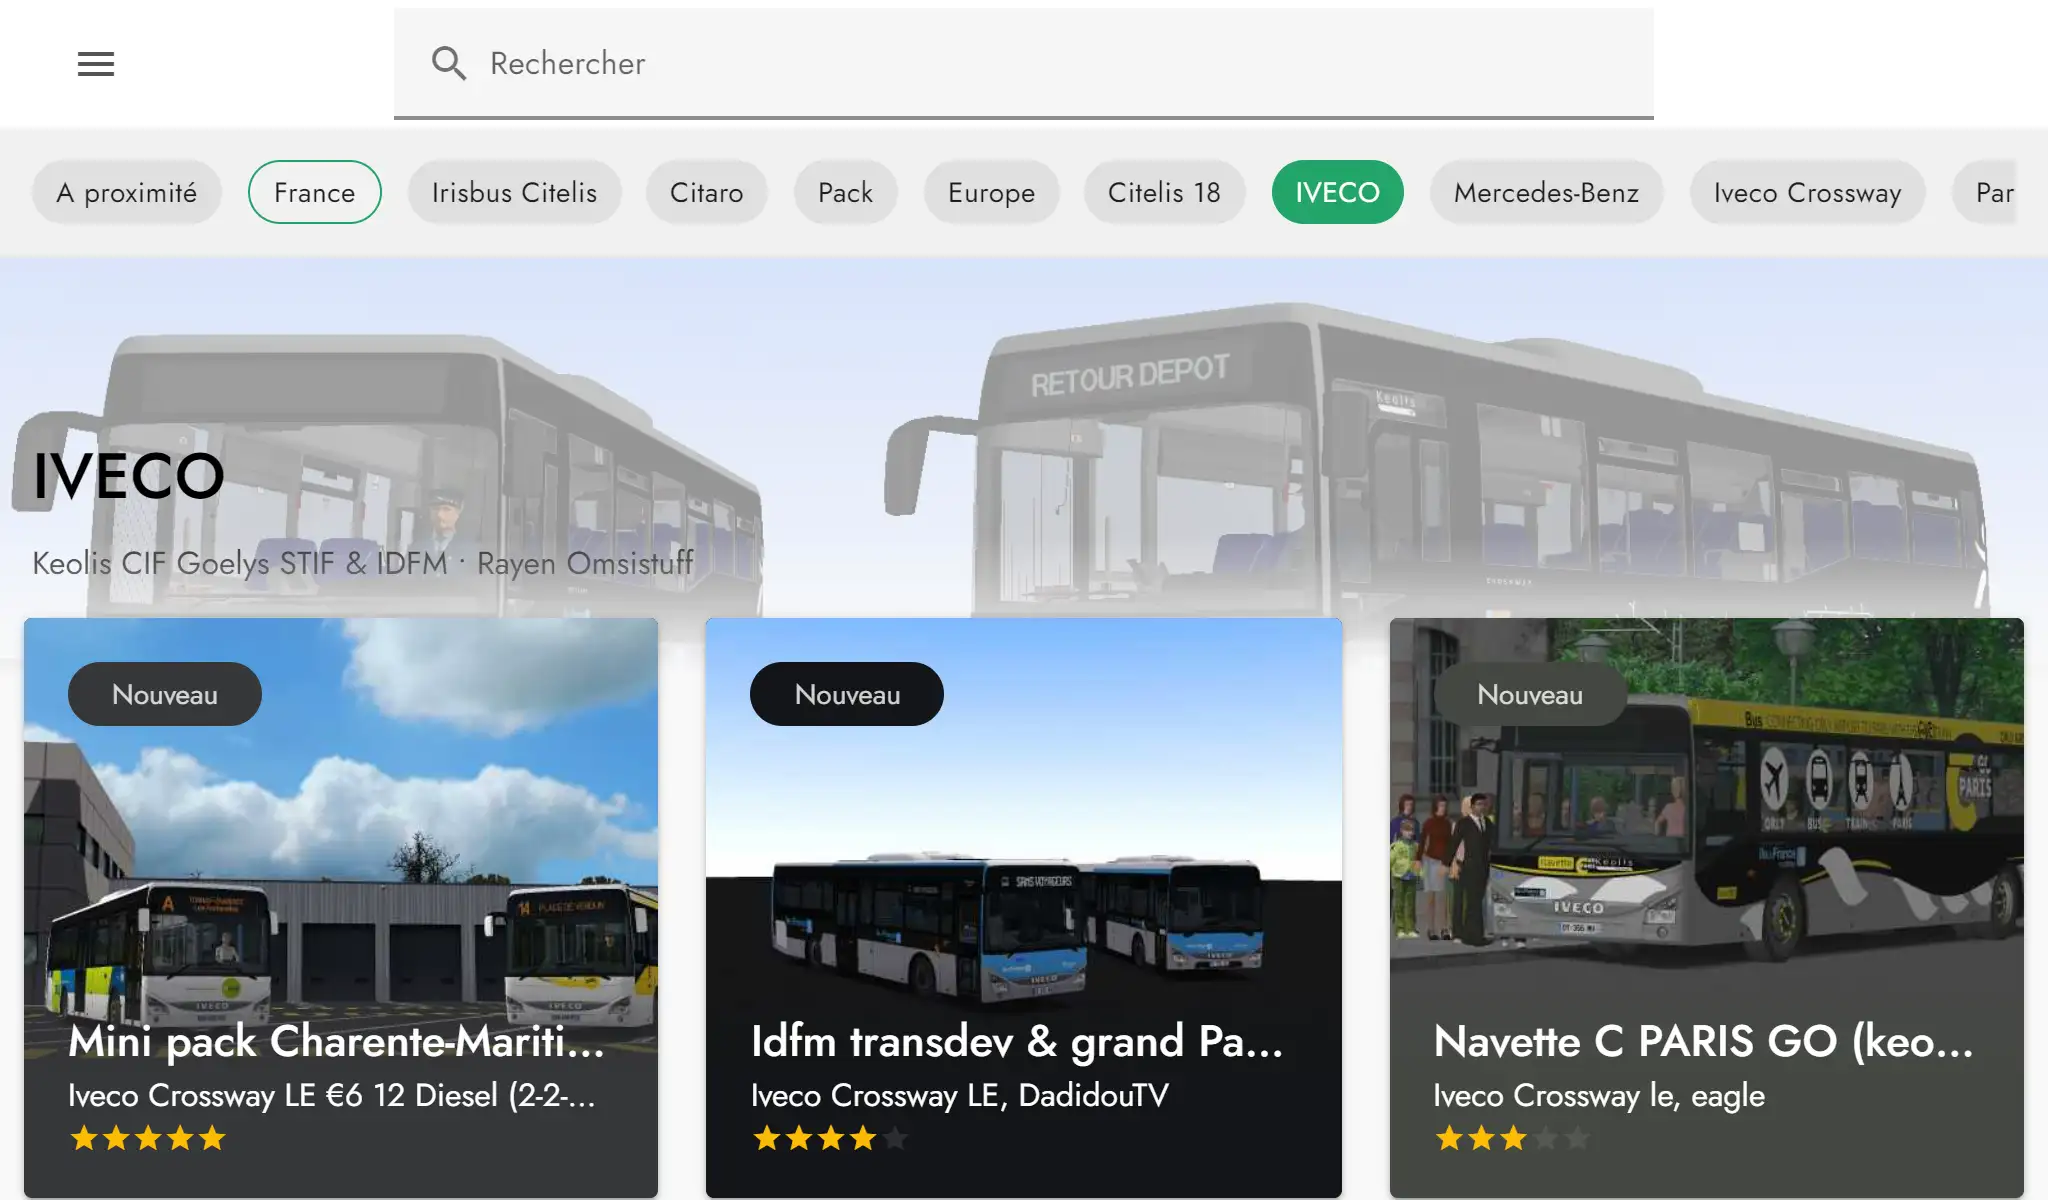
Task: Select the Irisbus Citelis chip
Action: (x=514, y=192)
